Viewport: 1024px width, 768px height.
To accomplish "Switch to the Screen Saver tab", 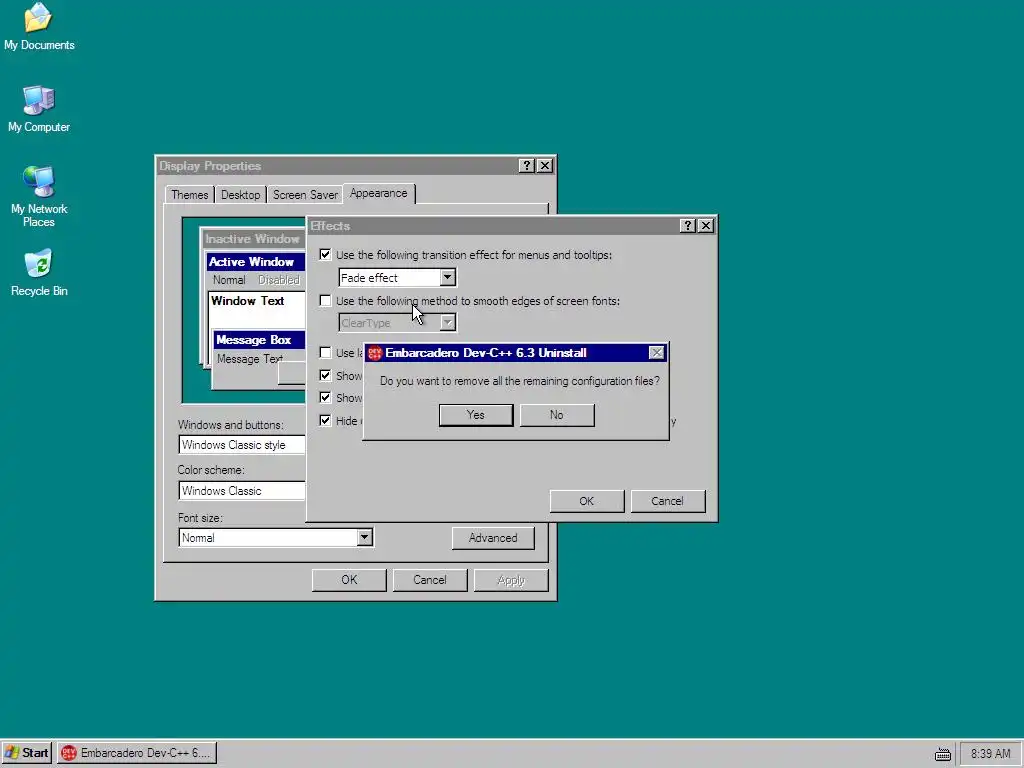I will point(305,195).
